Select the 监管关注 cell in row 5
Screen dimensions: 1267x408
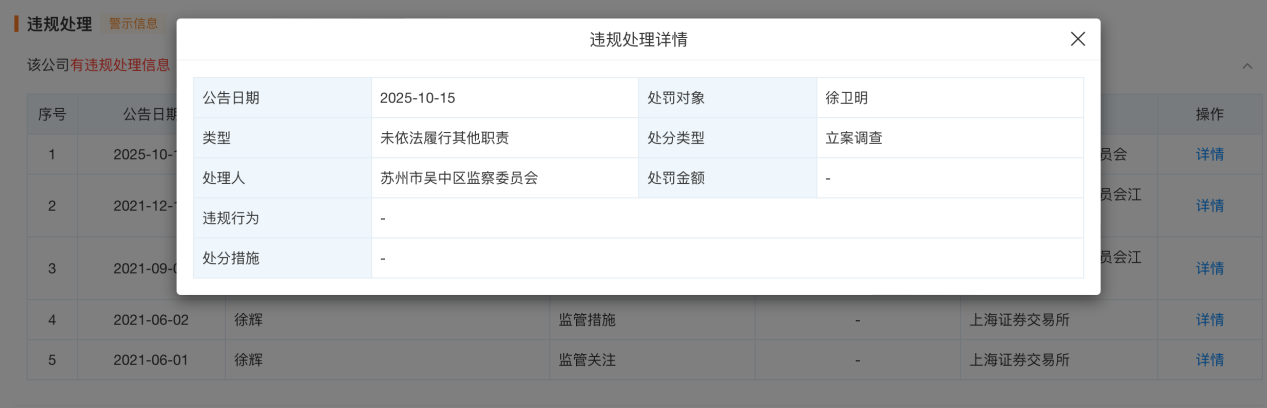point(587,360)
